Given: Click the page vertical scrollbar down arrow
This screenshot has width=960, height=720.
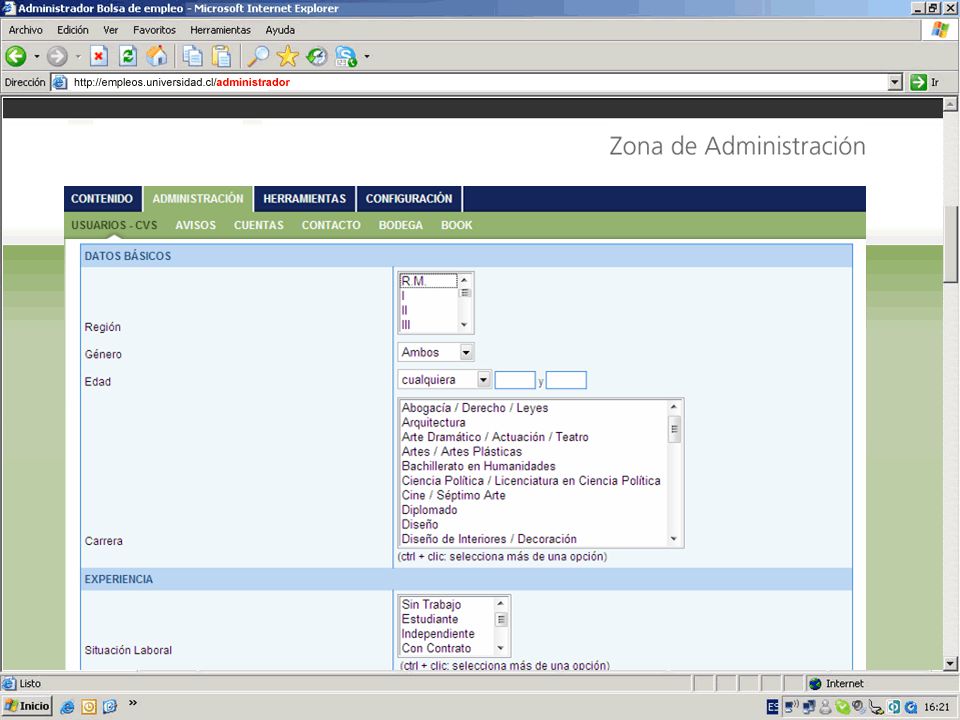Looking at the screenshot, I should 950,663.
